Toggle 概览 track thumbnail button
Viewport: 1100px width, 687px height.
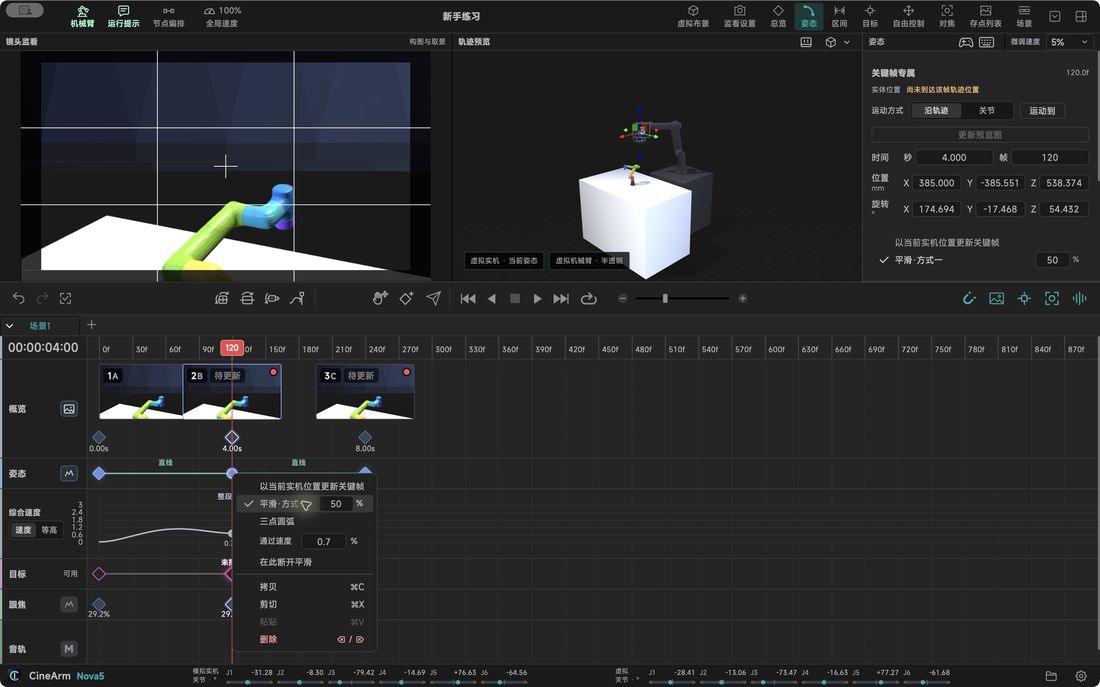click(69, 408)
